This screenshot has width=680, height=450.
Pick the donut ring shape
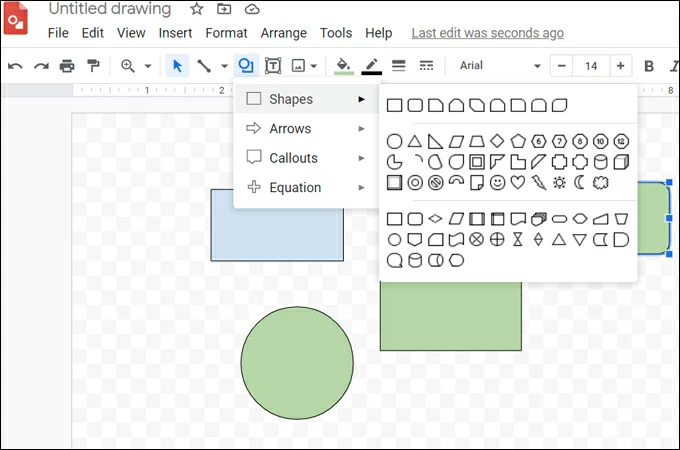[x=415, y=183]
